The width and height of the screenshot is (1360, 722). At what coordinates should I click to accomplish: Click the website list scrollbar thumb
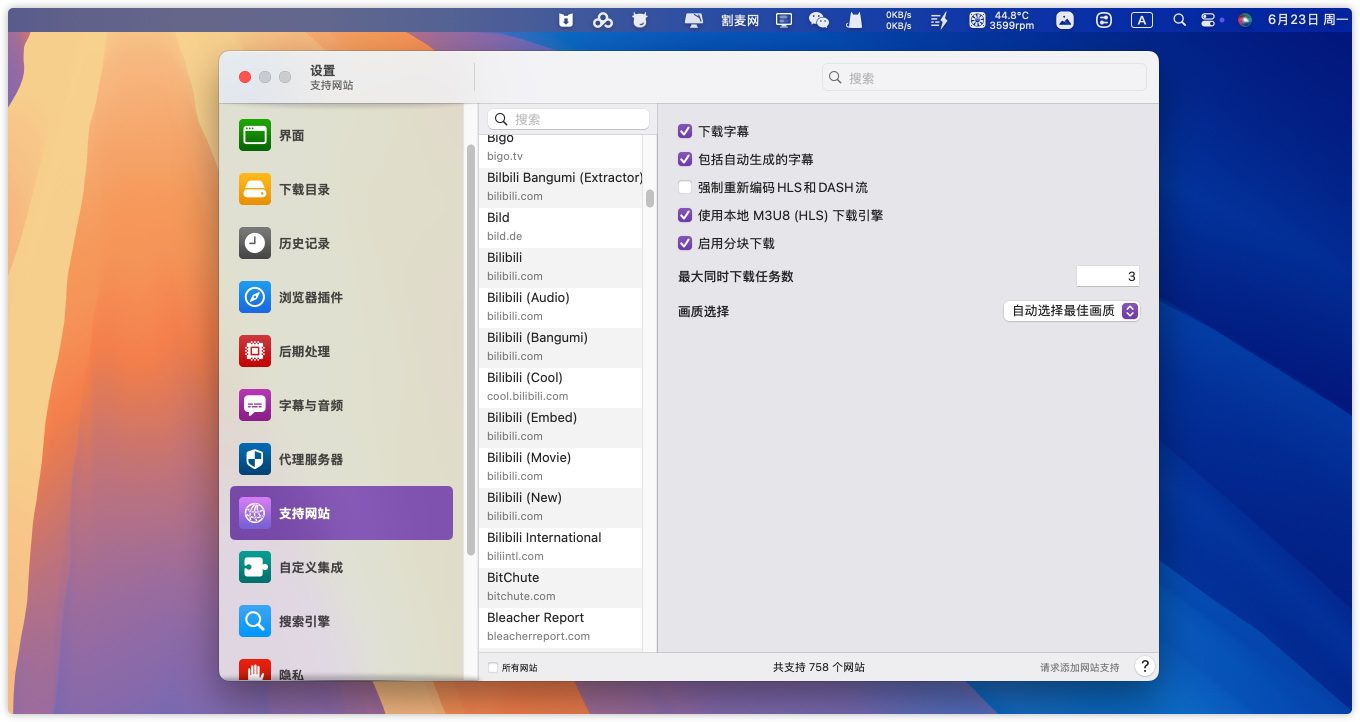pos(650,198)
